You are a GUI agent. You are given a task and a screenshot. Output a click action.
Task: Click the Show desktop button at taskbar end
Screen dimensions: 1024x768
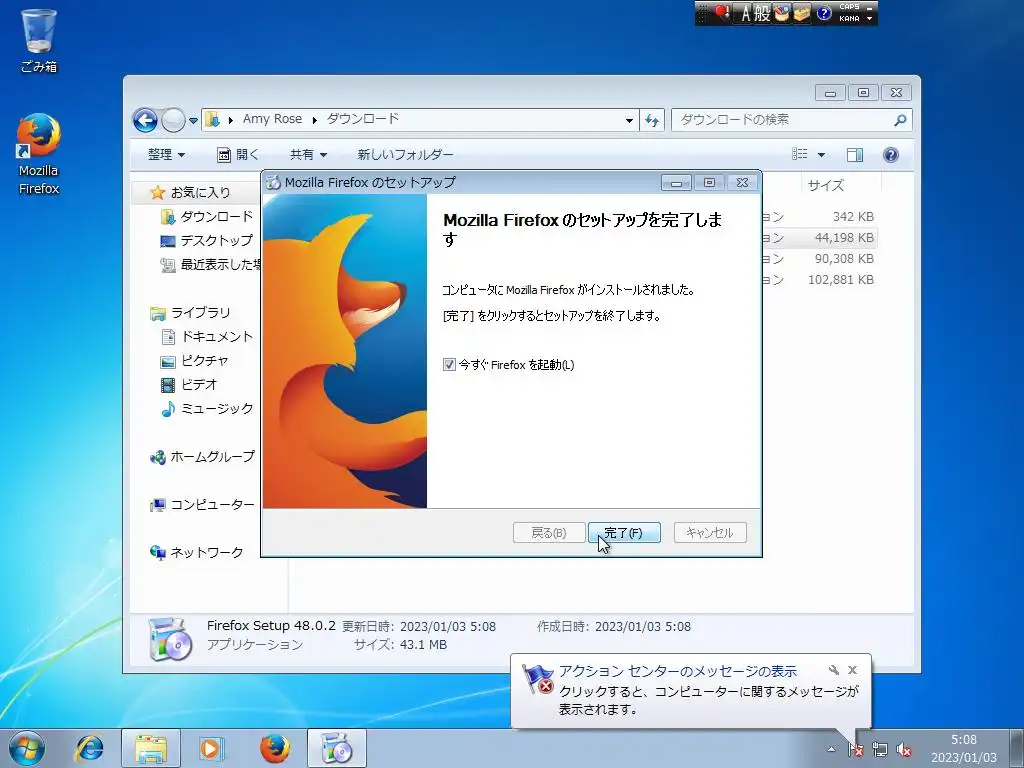1017,748
